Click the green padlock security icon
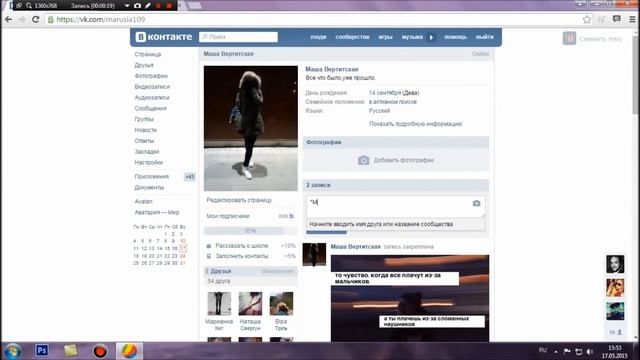 point(51,20)
